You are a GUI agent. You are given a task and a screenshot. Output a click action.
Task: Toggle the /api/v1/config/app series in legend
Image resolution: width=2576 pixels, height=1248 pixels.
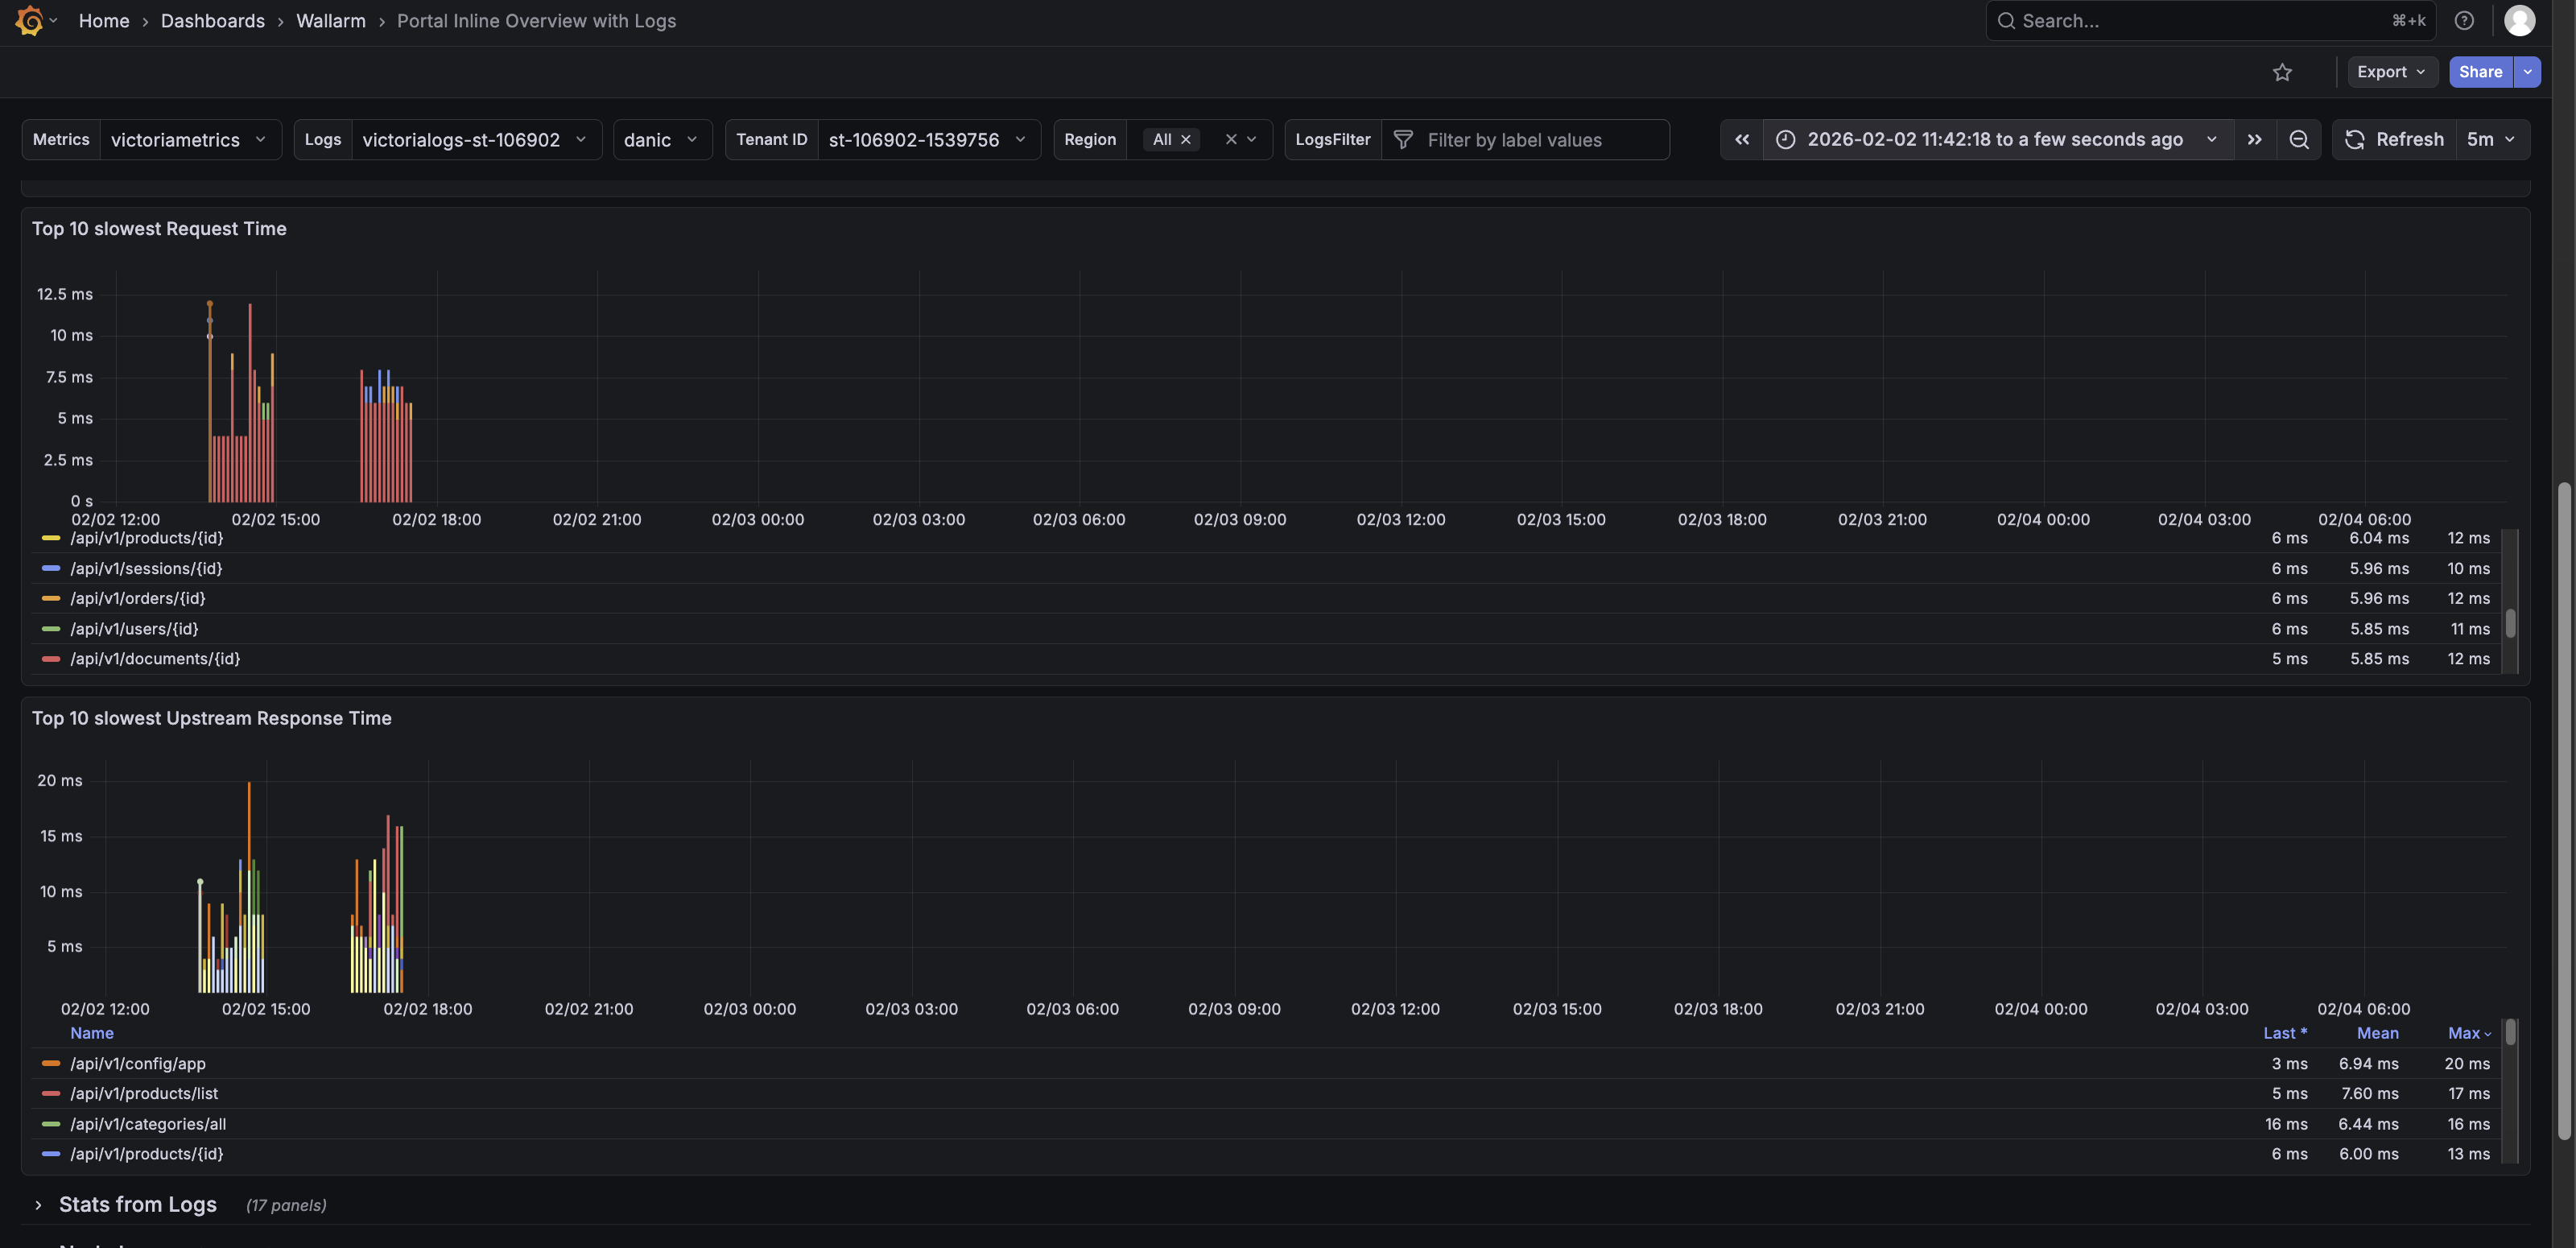tap(137, 1063)
